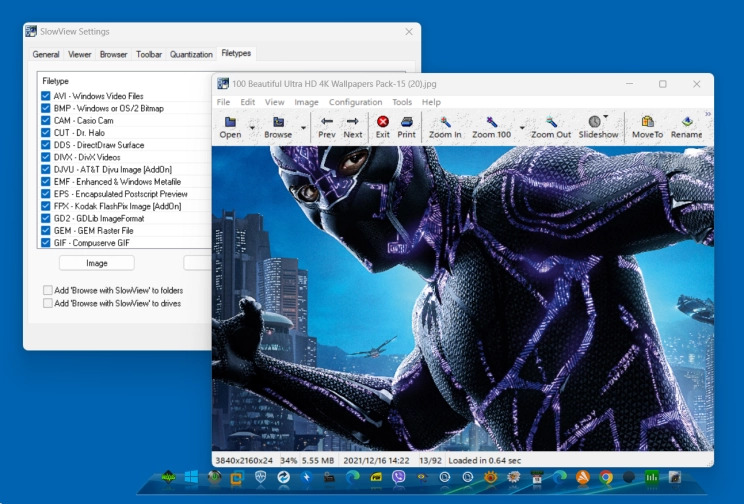Toggle EMF - Enhanced & Windows Metafile checkbox

[x=46, y=182]
